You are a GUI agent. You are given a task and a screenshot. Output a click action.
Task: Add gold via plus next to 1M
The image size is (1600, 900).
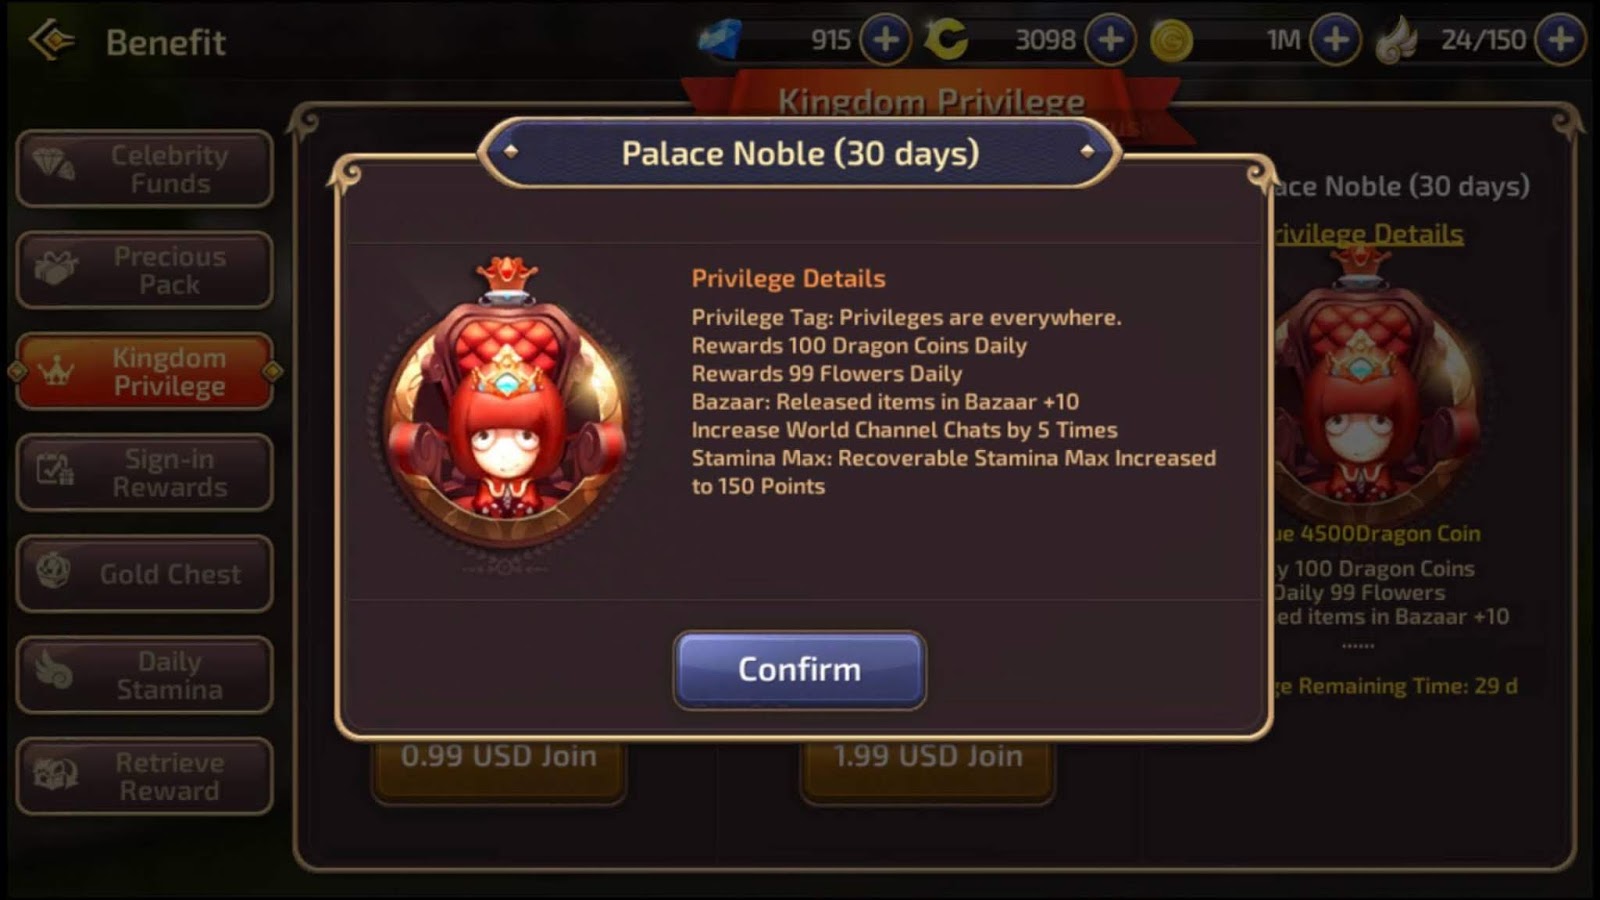pyautogui.click(x=1335, y=40)
